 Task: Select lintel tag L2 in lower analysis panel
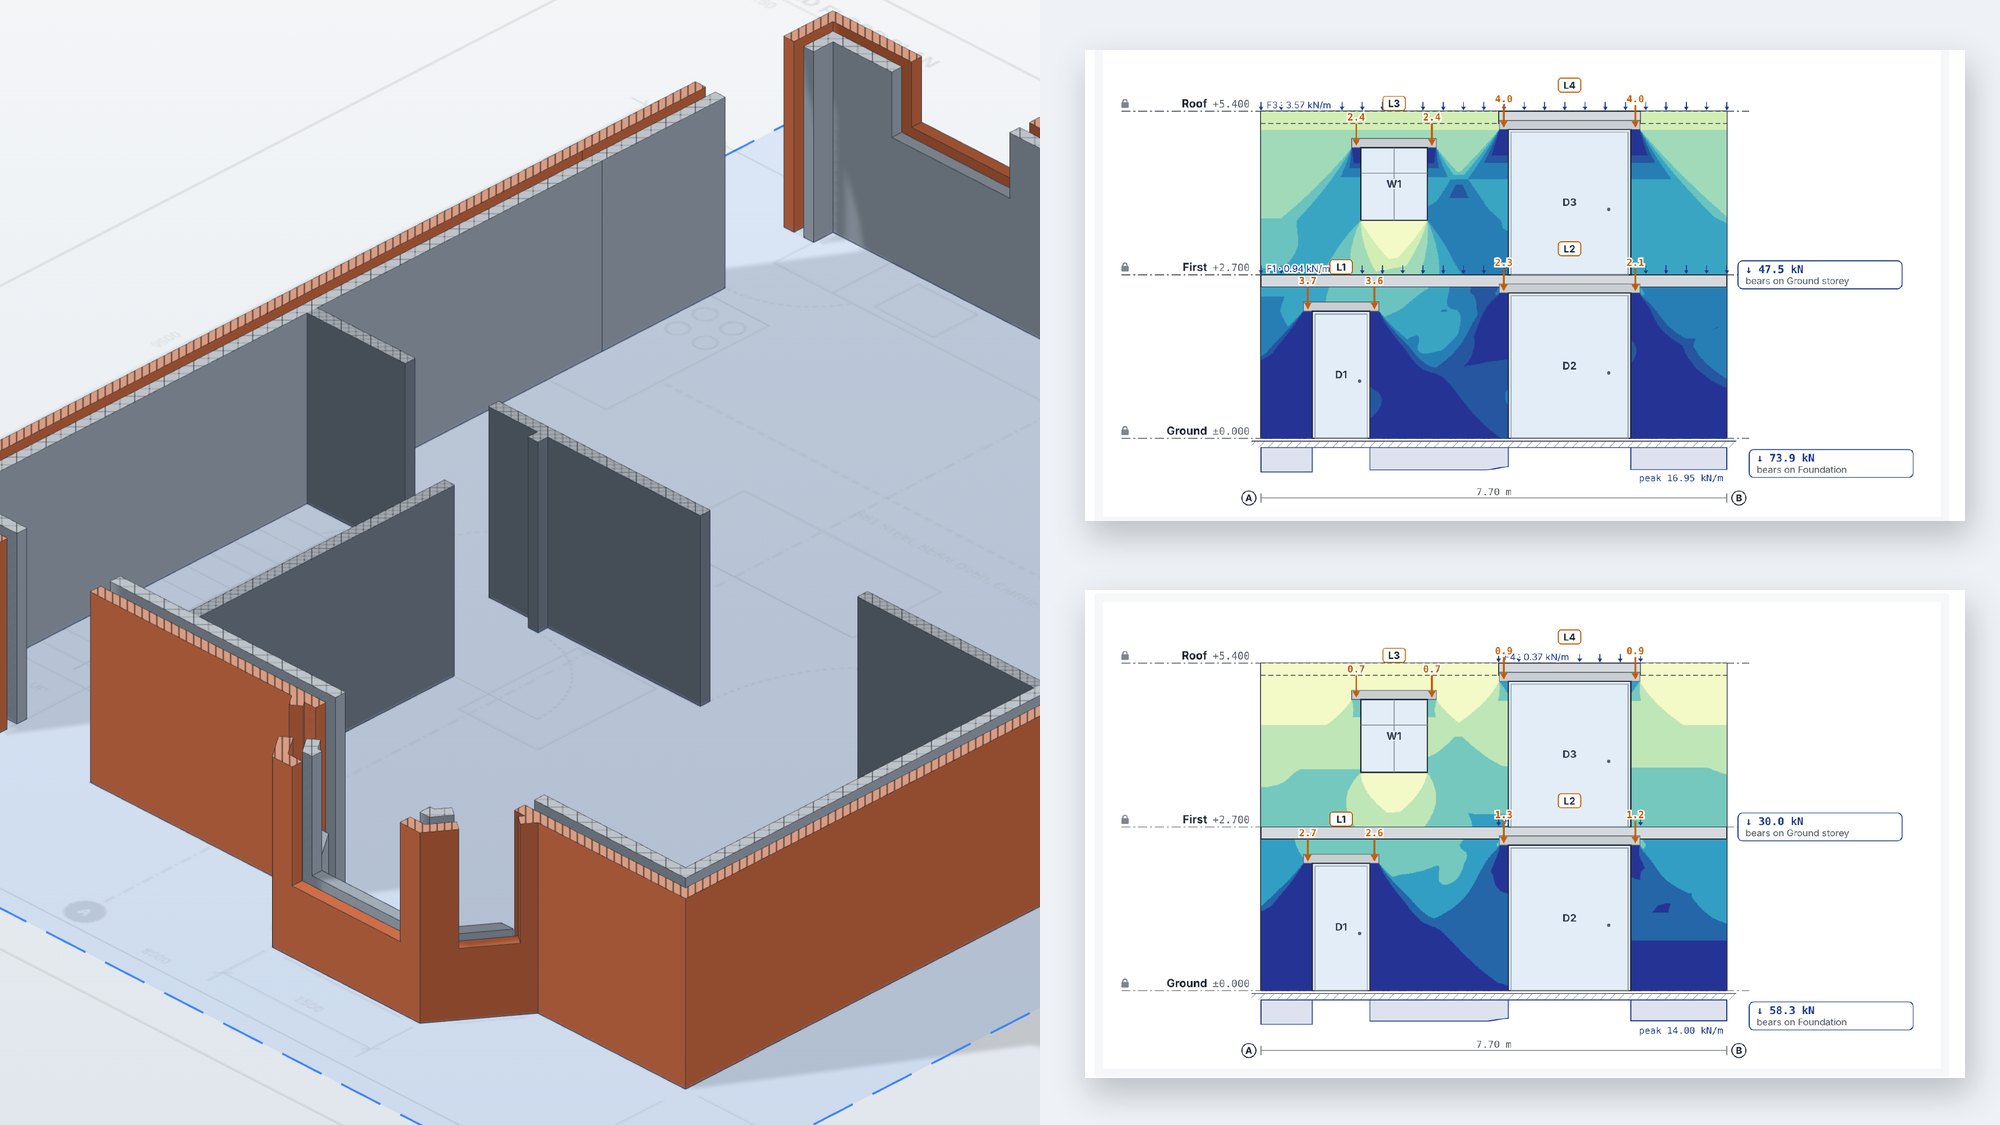click(1569, 801)
